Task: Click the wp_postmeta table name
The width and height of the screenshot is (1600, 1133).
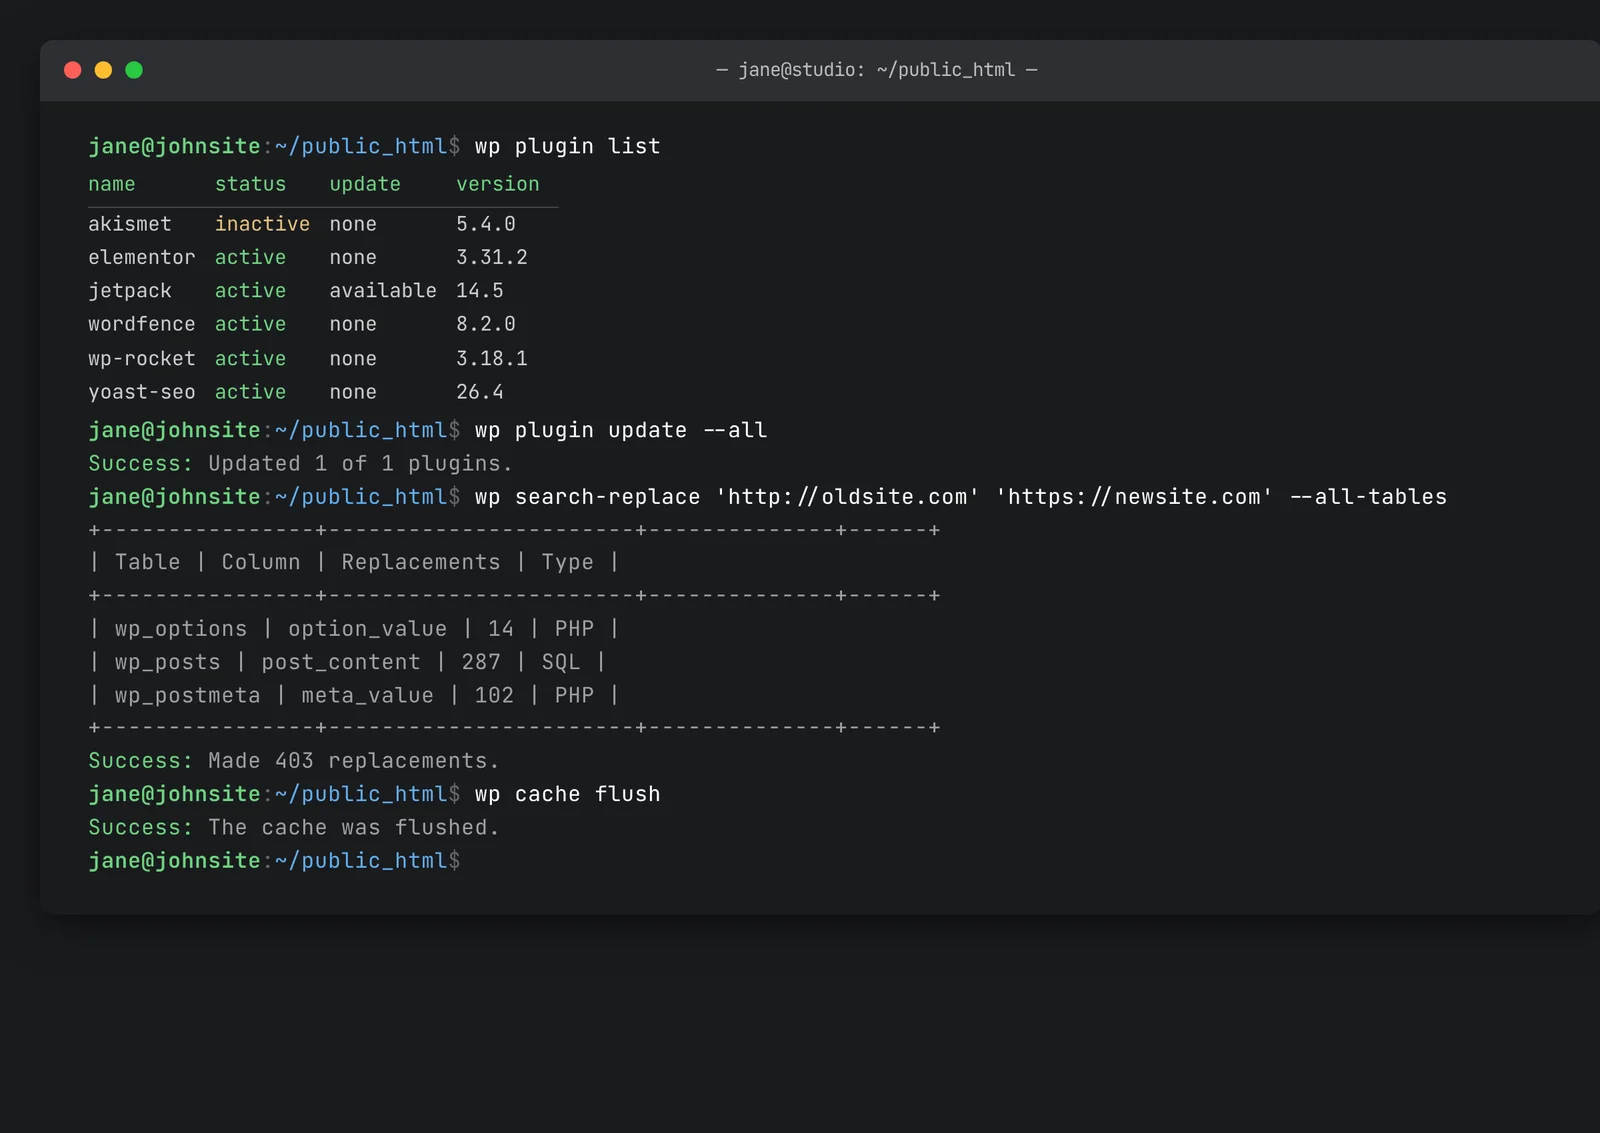Action: click(x=187, y=695)
